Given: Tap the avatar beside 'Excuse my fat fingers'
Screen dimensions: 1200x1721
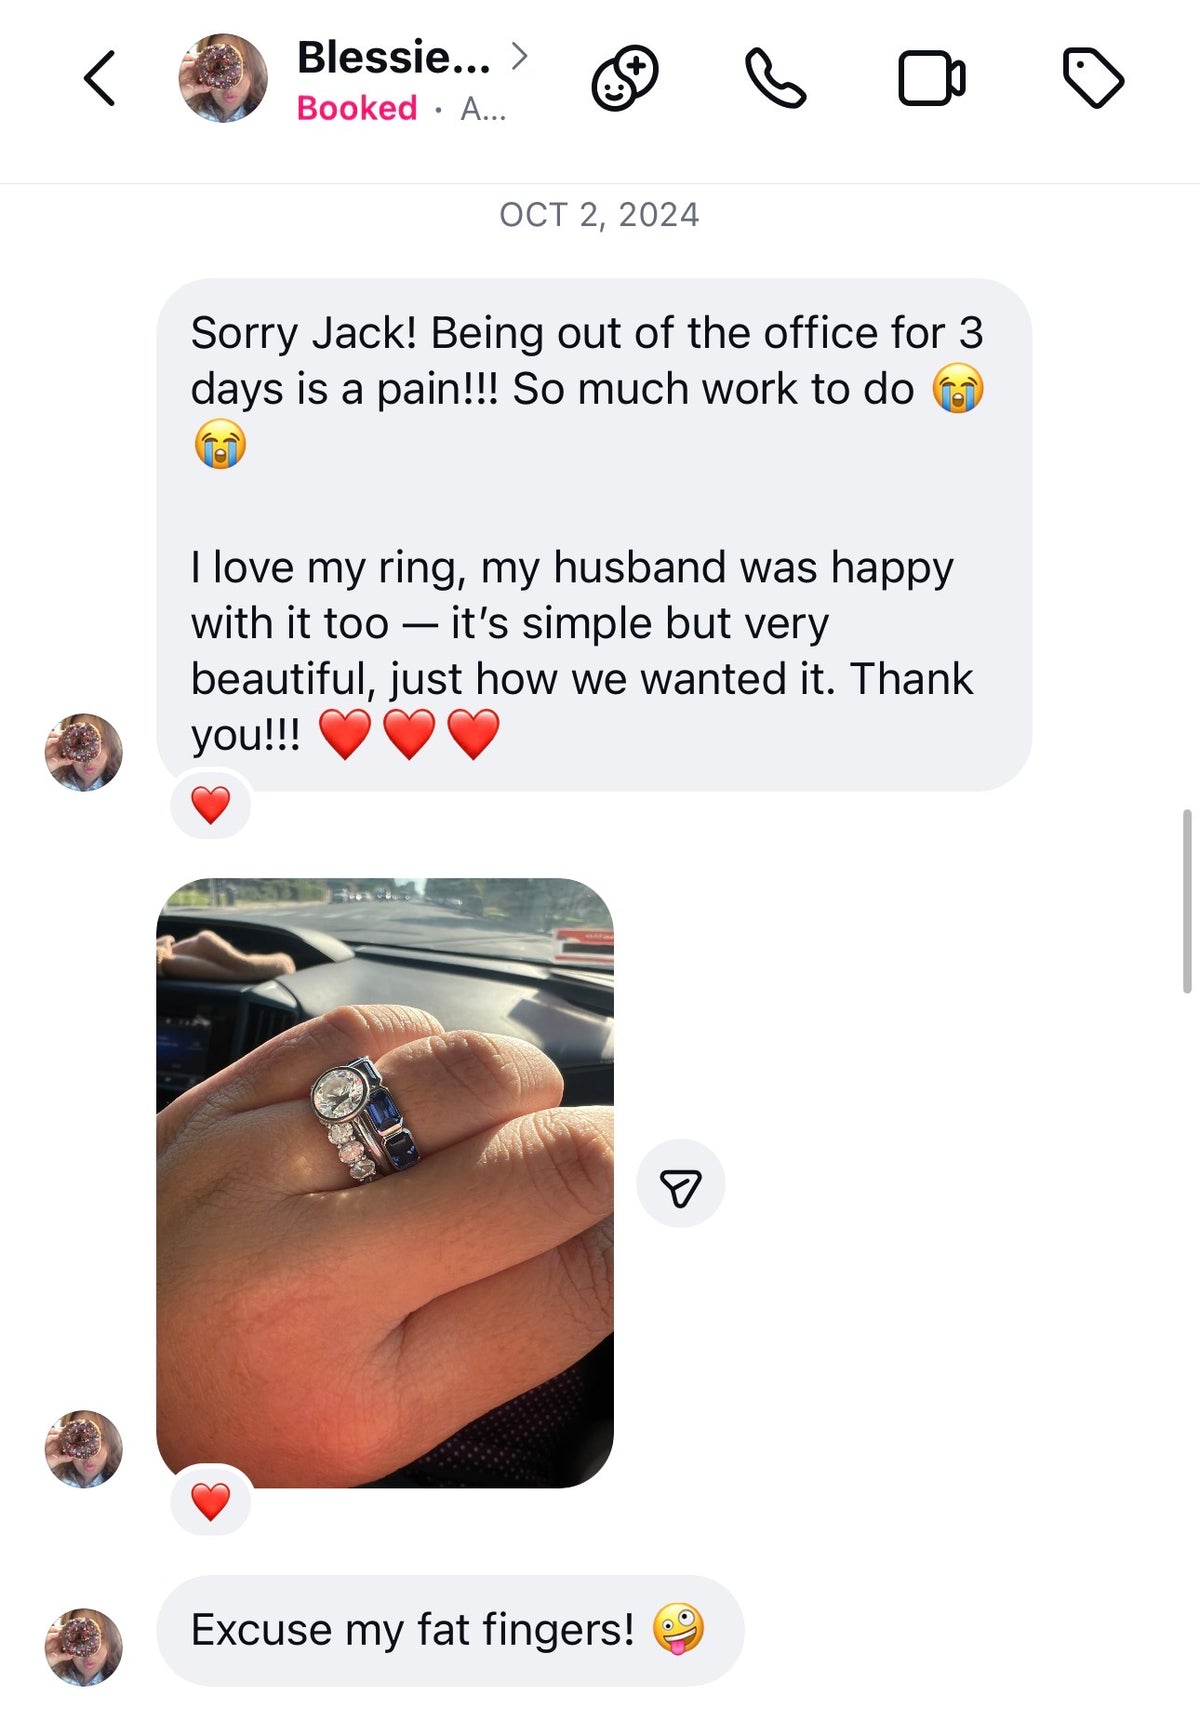Looking at the screenshot, I should click(x=84, y=1647).
